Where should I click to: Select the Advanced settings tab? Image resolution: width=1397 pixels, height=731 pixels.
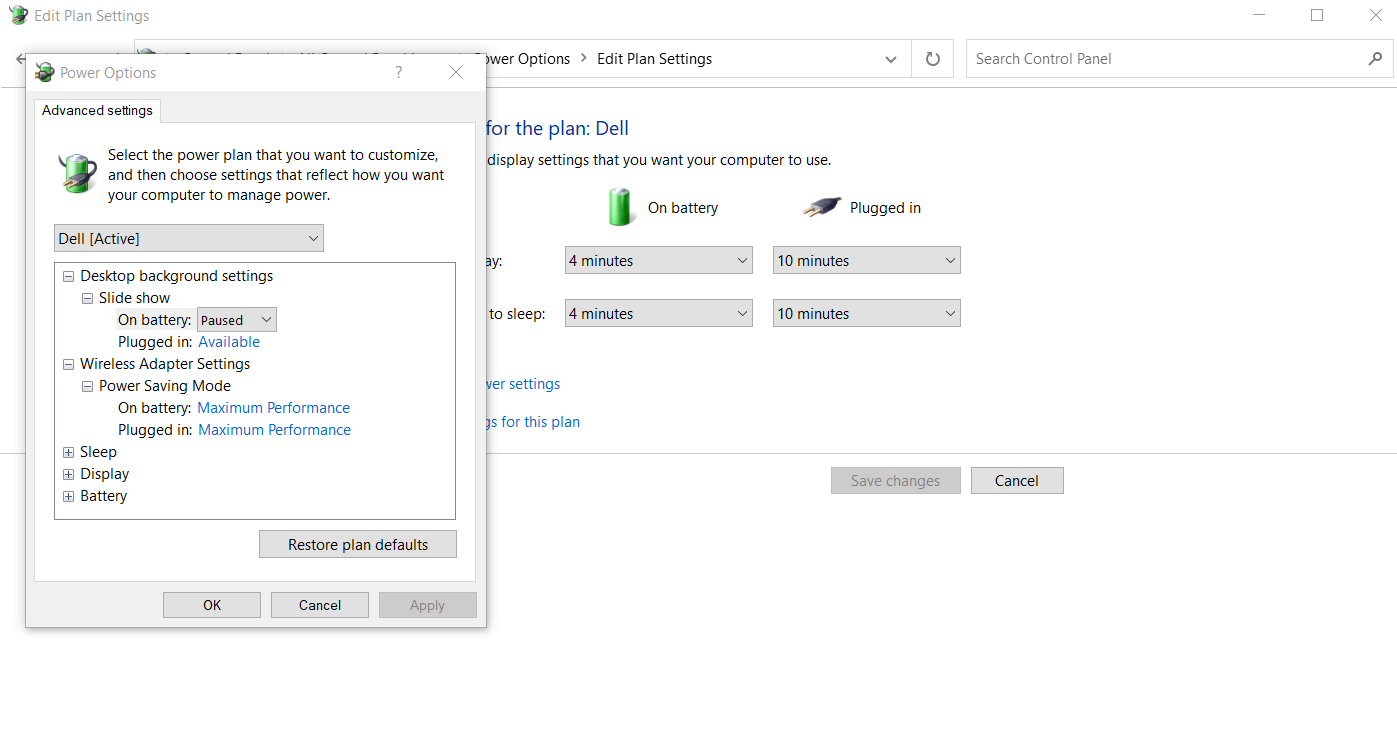click(x=96, y=110)
